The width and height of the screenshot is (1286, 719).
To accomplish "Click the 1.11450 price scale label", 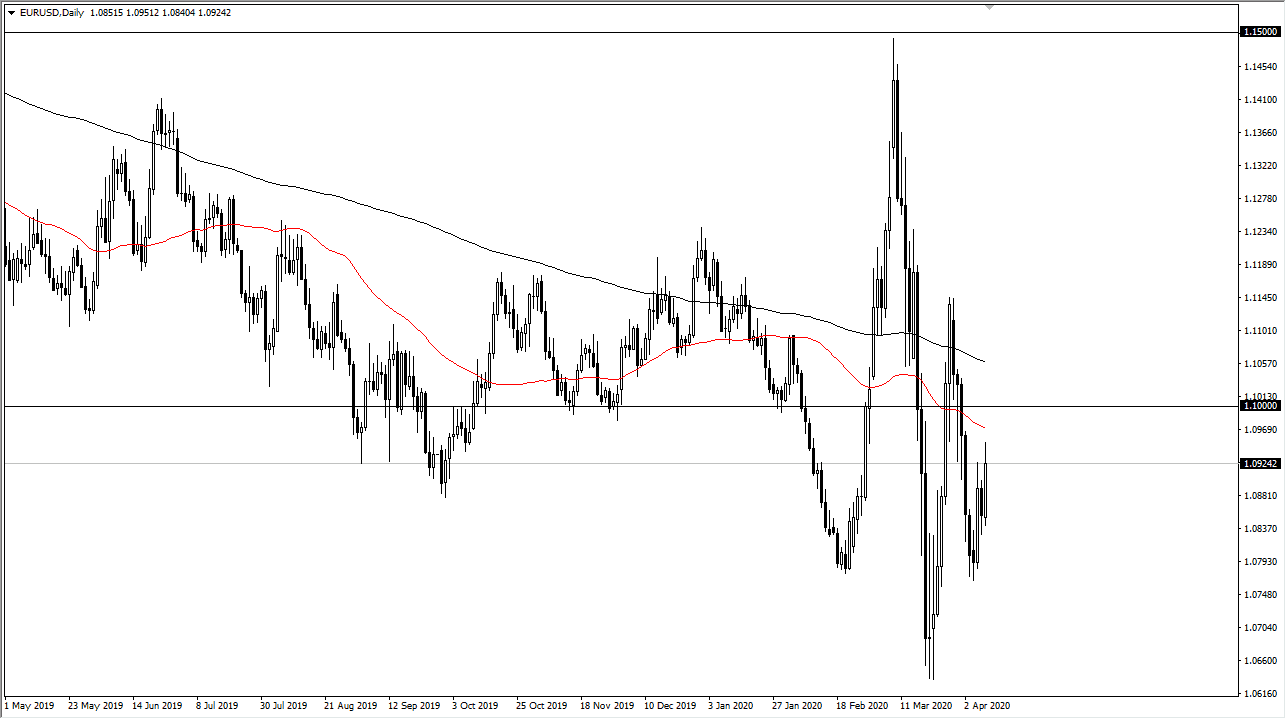I will [1261, 298].
